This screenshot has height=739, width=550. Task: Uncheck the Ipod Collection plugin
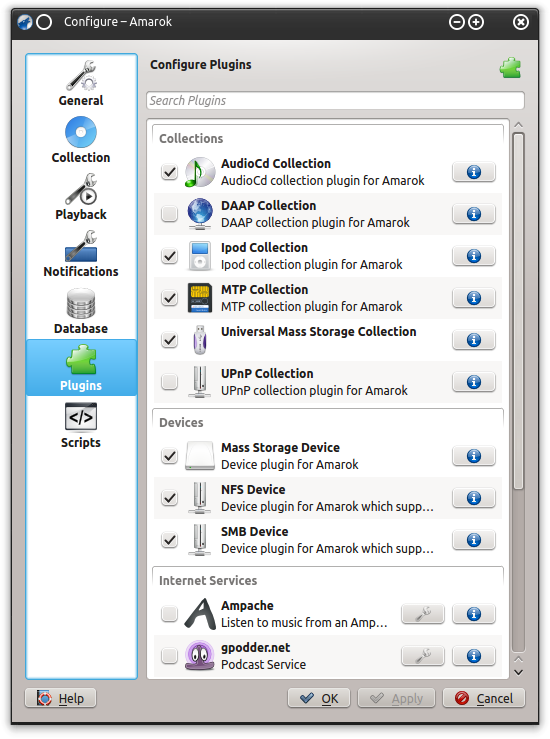point(169,256)
